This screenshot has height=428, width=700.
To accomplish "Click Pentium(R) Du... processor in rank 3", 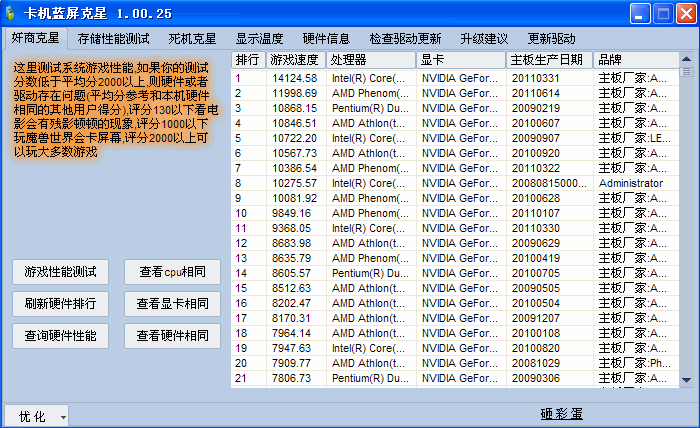I will 370,108.
